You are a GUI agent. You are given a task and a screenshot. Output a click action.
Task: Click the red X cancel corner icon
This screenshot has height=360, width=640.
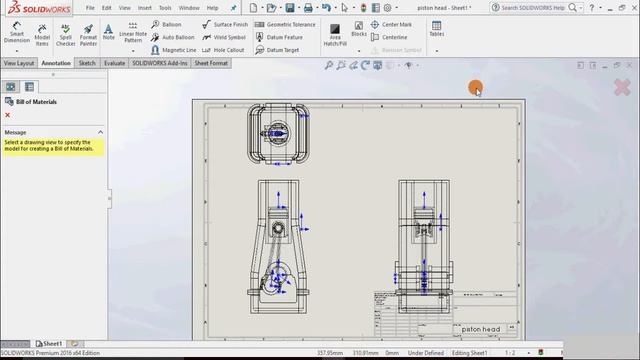tap(622, 87)
